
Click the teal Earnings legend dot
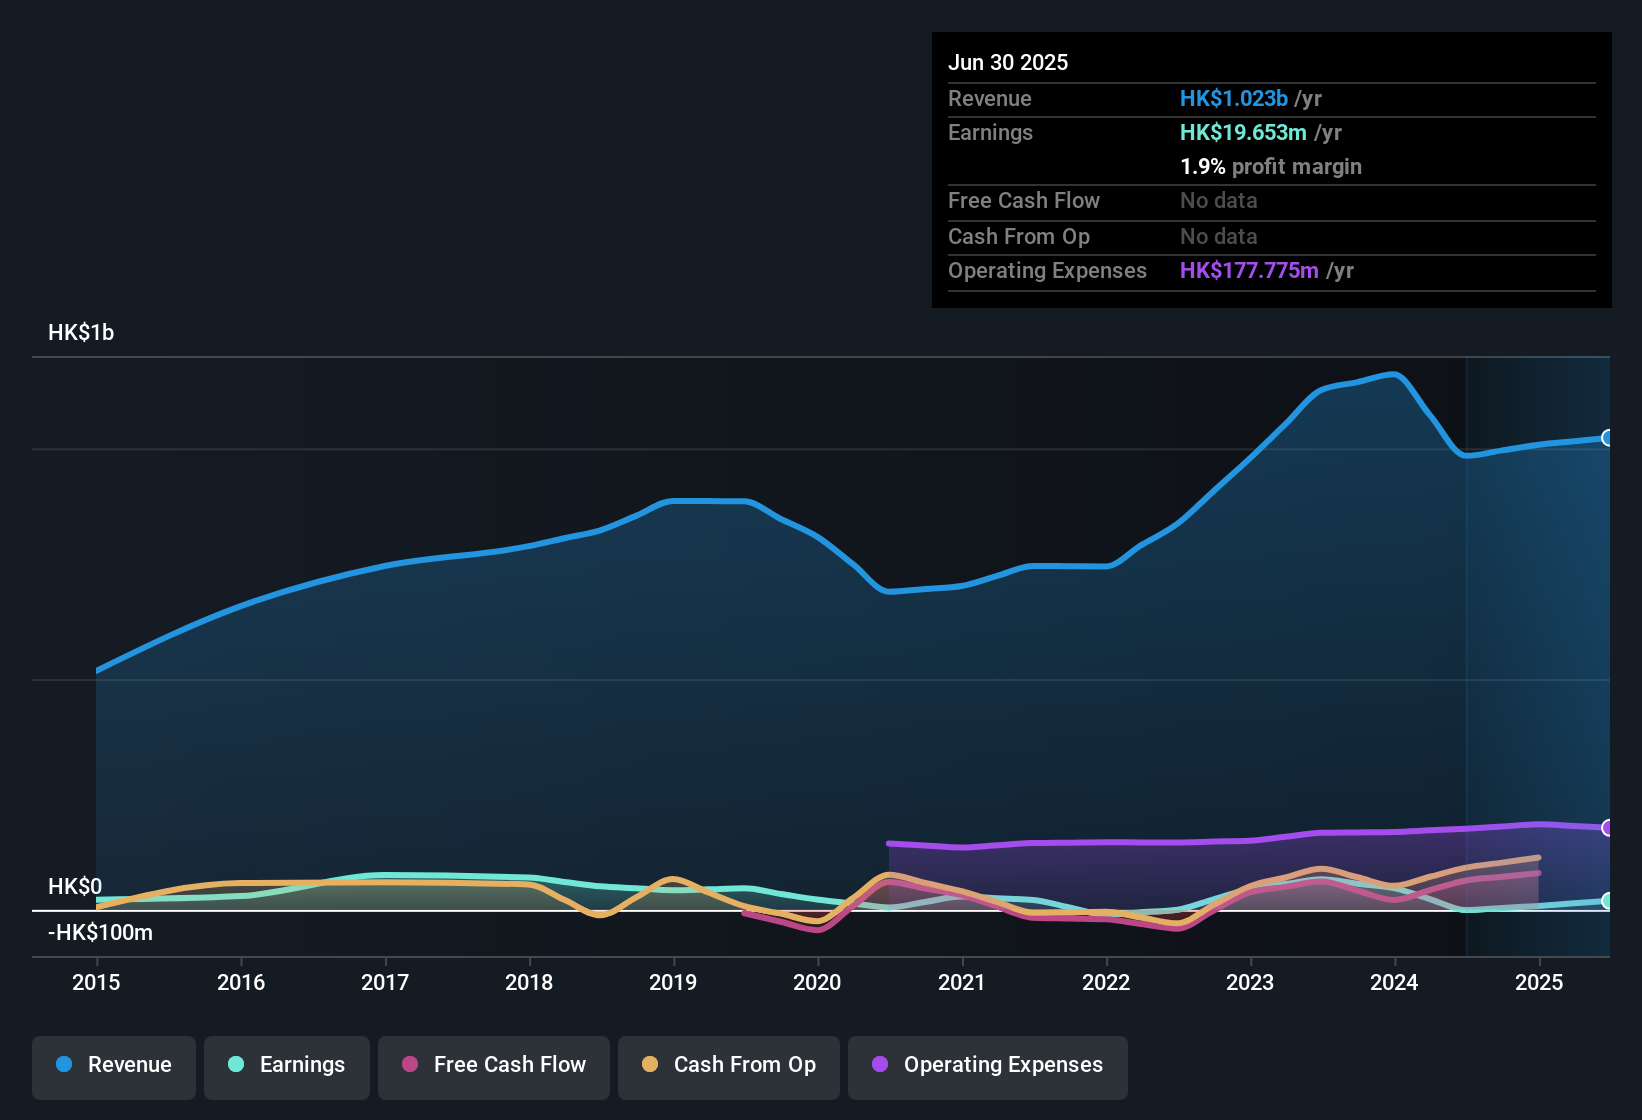coord(236,1066)
